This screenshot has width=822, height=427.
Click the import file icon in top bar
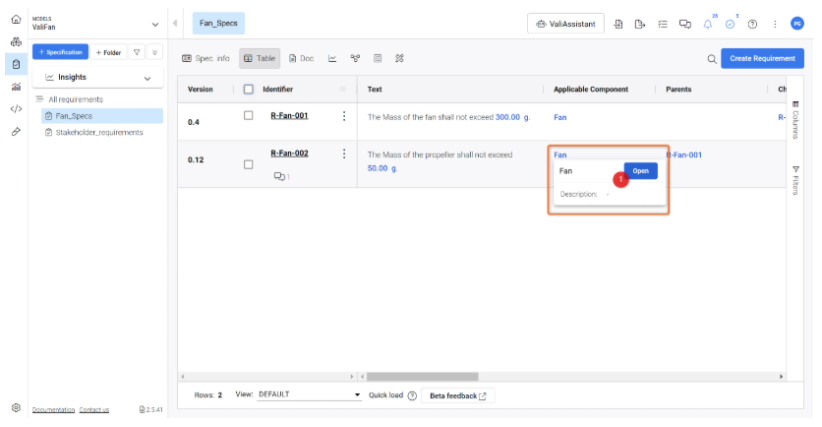tap(619, 24)
